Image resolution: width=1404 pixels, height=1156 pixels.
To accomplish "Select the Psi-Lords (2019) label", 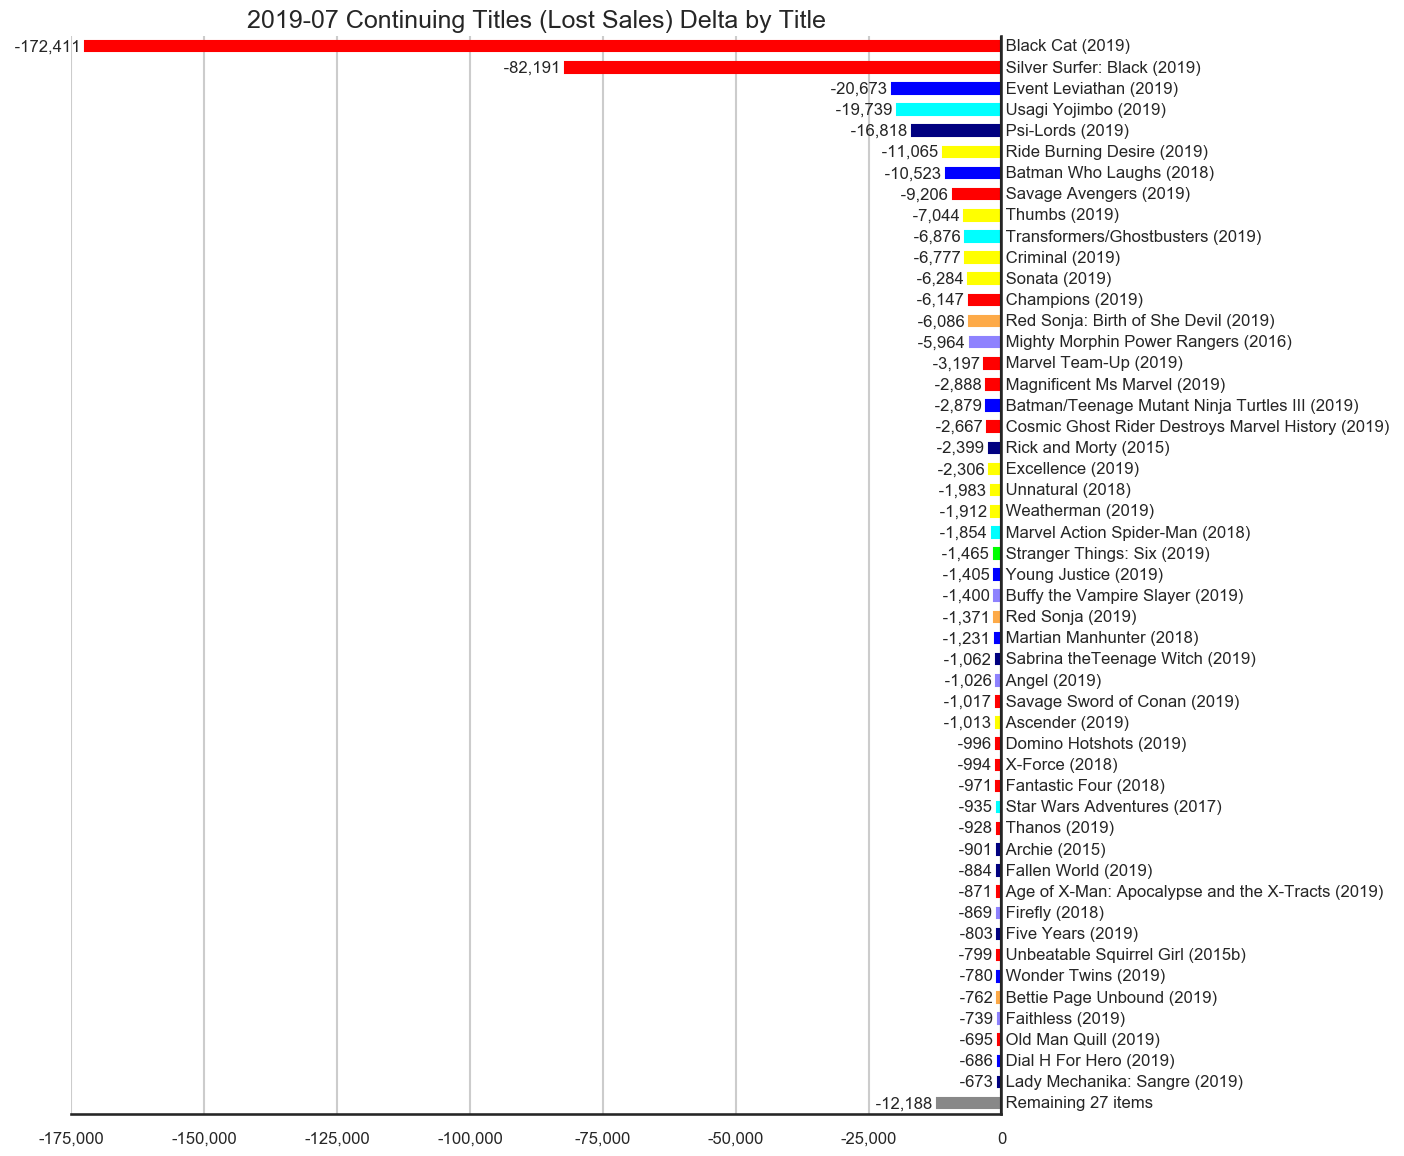I will pyautogui.click(x=1067, y=131).
